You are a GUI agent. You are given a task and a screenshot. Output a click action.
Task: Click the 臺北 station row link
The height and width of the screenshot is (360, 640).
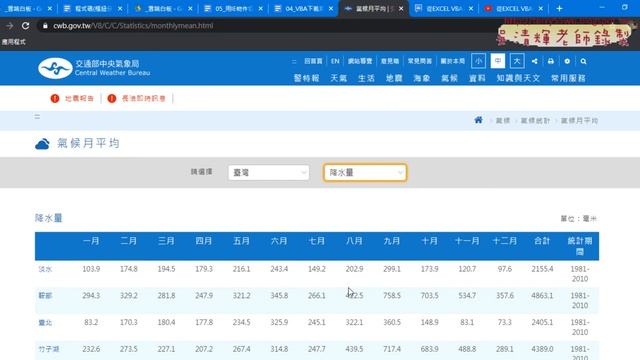pyautogui.click(x=45, y=322)
